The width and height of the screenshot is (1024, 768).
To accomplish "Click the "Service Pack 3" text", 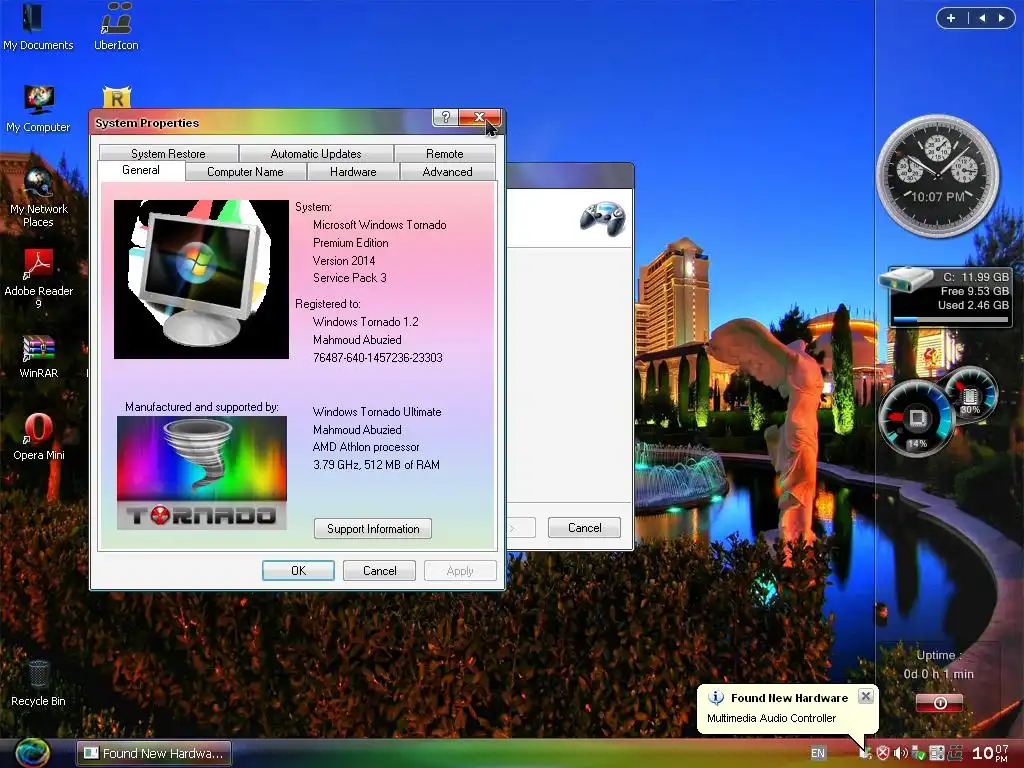I will 349,278.
